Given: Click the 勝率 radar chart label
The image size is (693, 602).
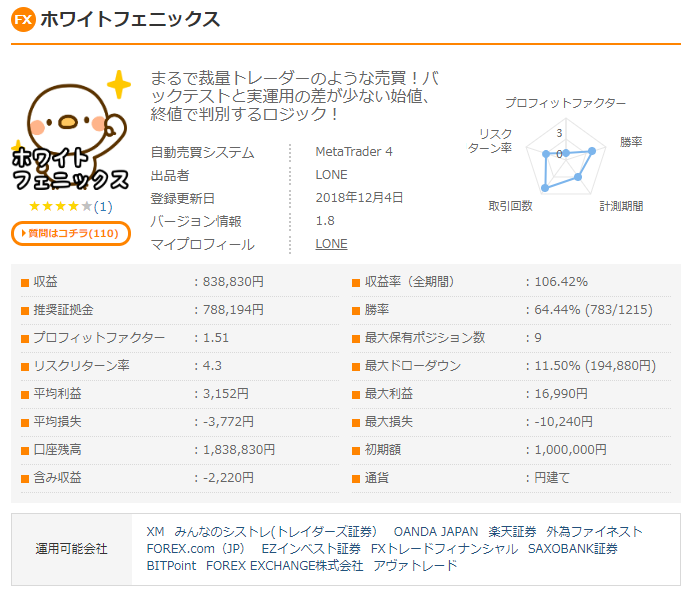Looking at the screenshot, I should coord(631,142).
